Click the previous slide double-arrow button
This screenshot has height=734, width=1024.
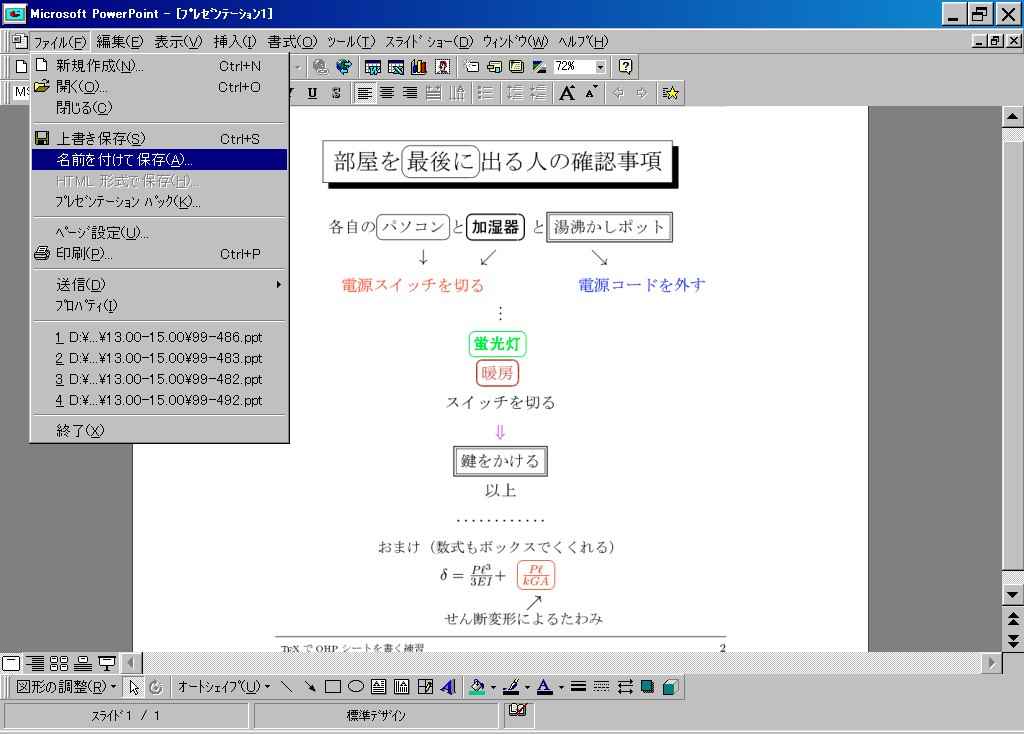pos(1012,618)
